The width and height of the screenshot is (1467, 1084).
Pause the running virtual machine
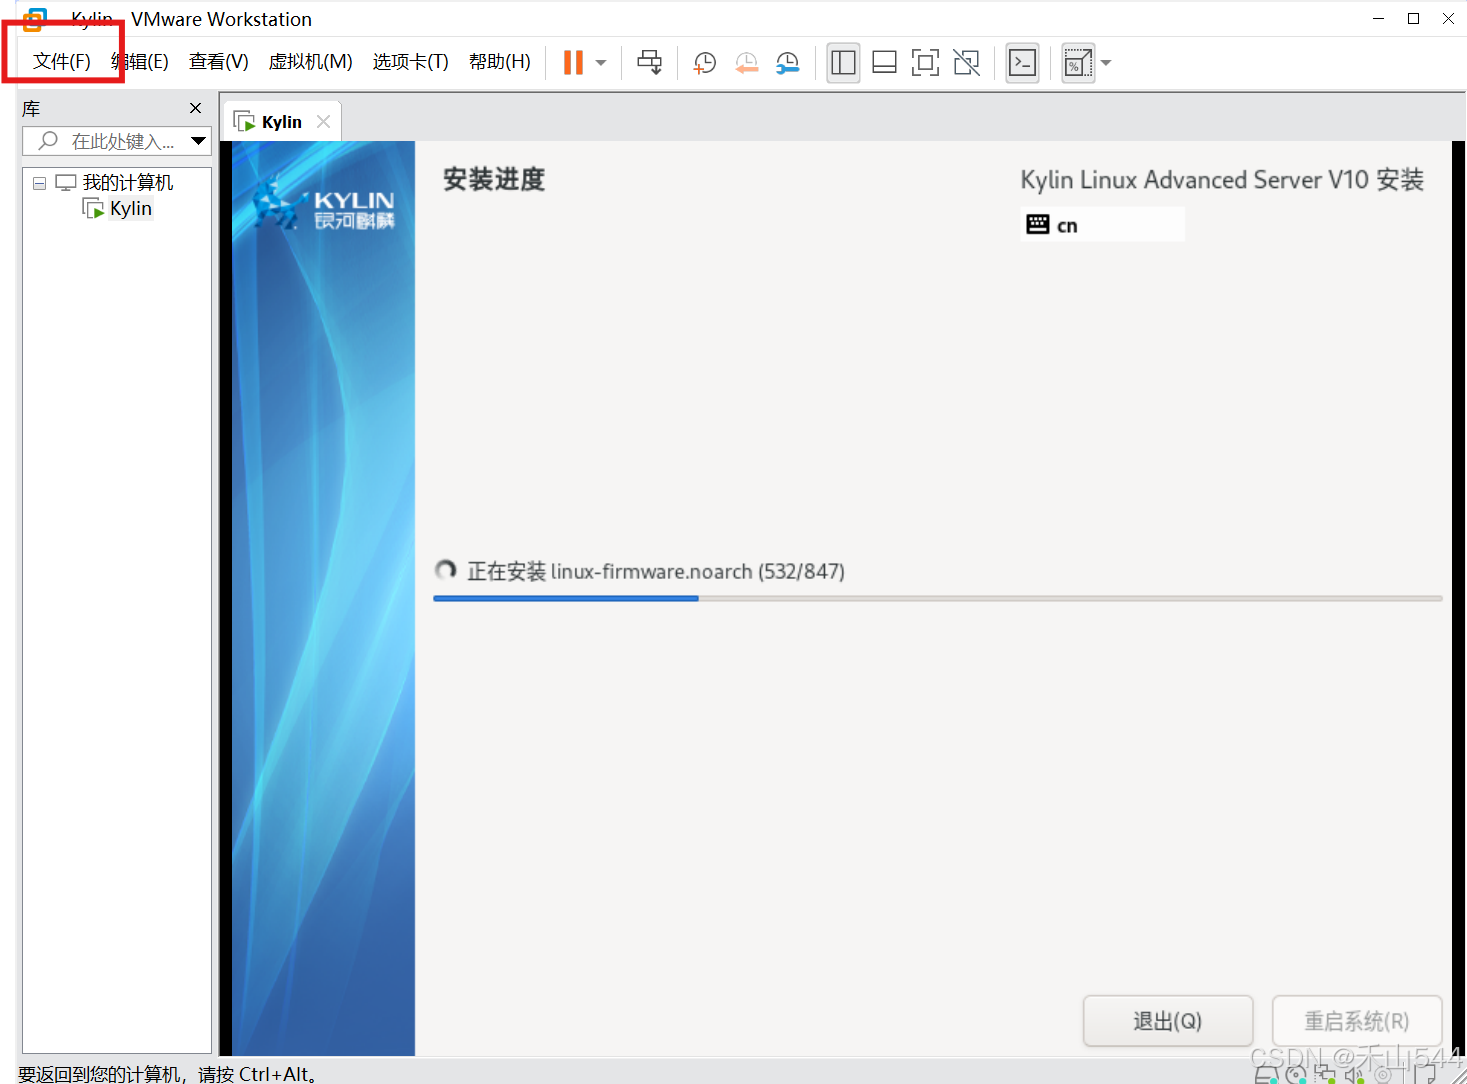coord(573,62)
